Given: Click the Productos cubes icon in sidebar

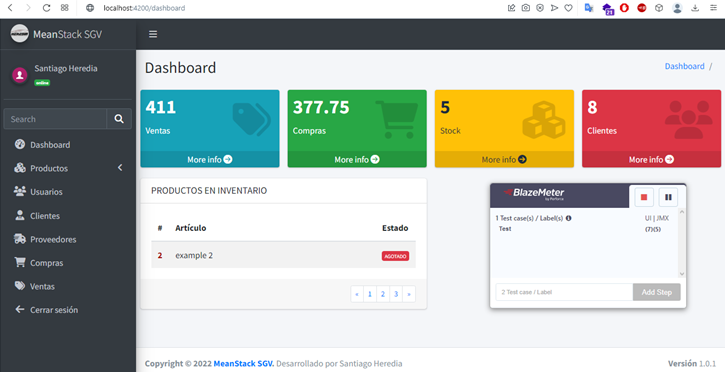Looking at the screenshot, I should tap(20, 168).
